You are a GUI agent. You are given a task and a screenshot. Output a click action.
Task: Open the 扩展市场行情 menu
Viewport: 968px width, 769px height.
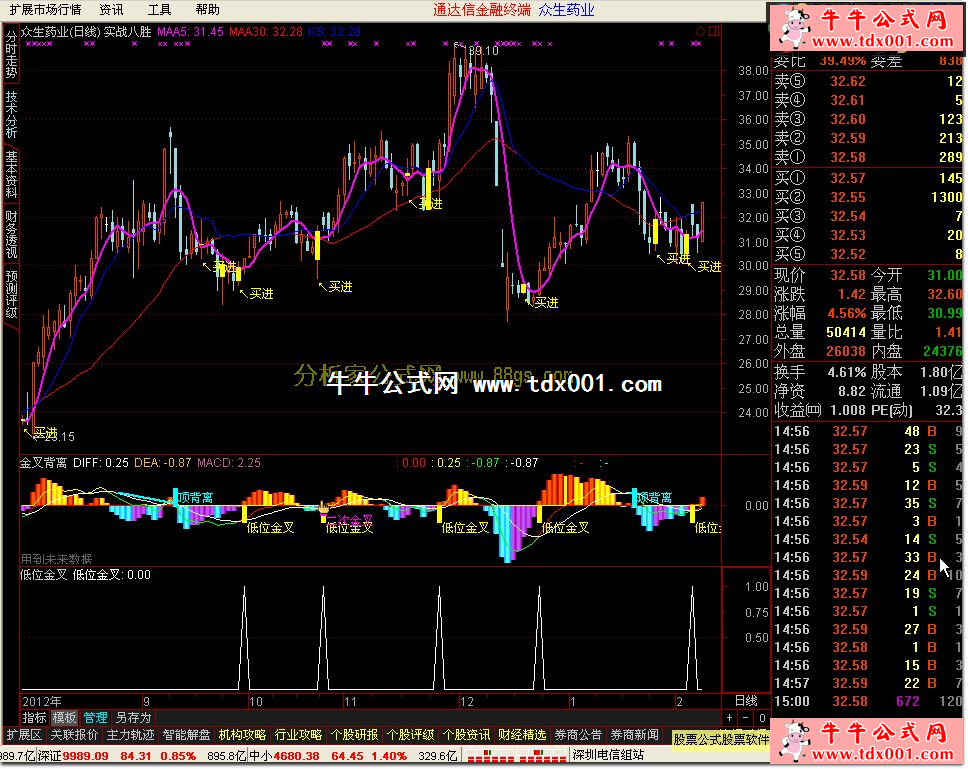pos(45,10)
